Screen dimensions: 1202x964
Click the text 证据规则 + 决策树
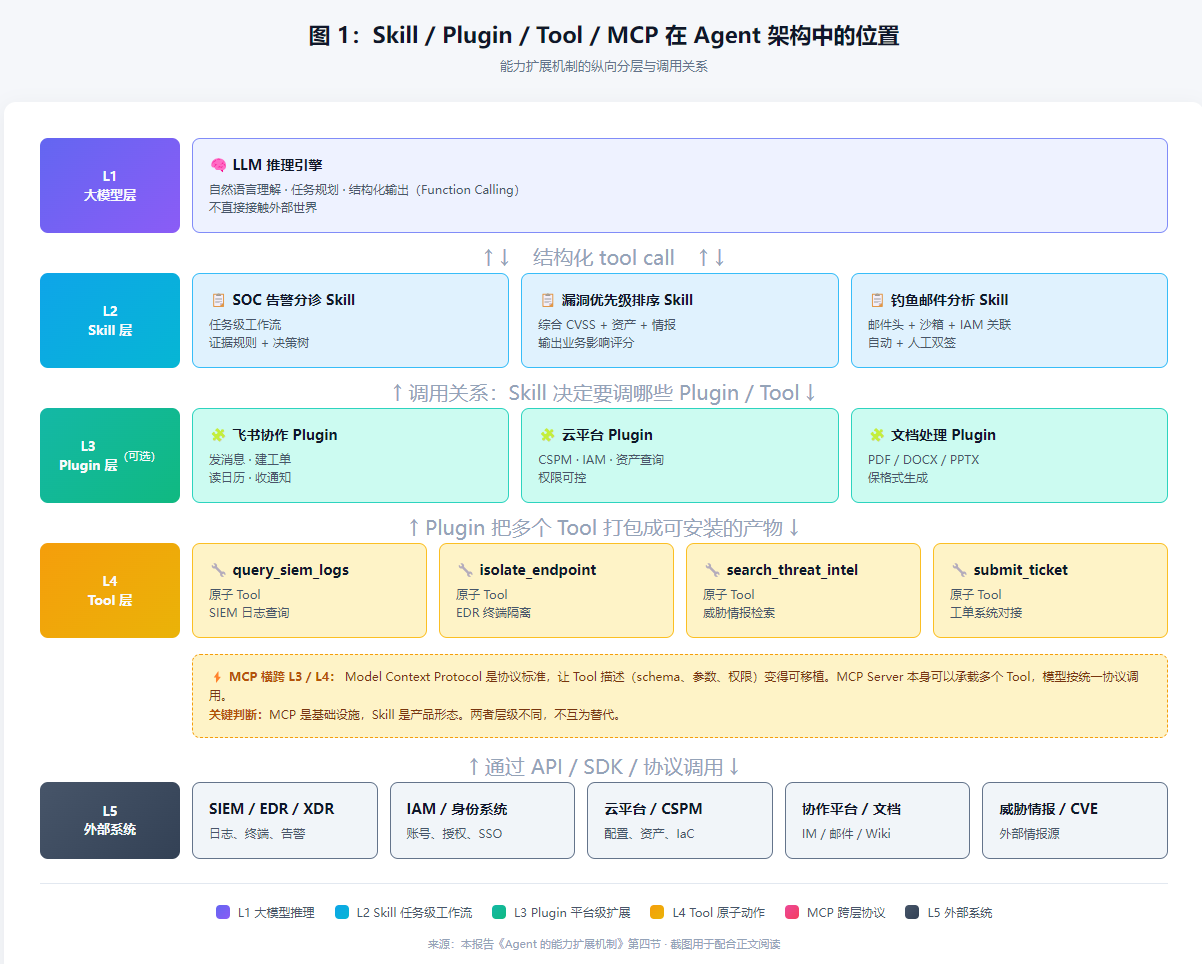coord(259,343)
